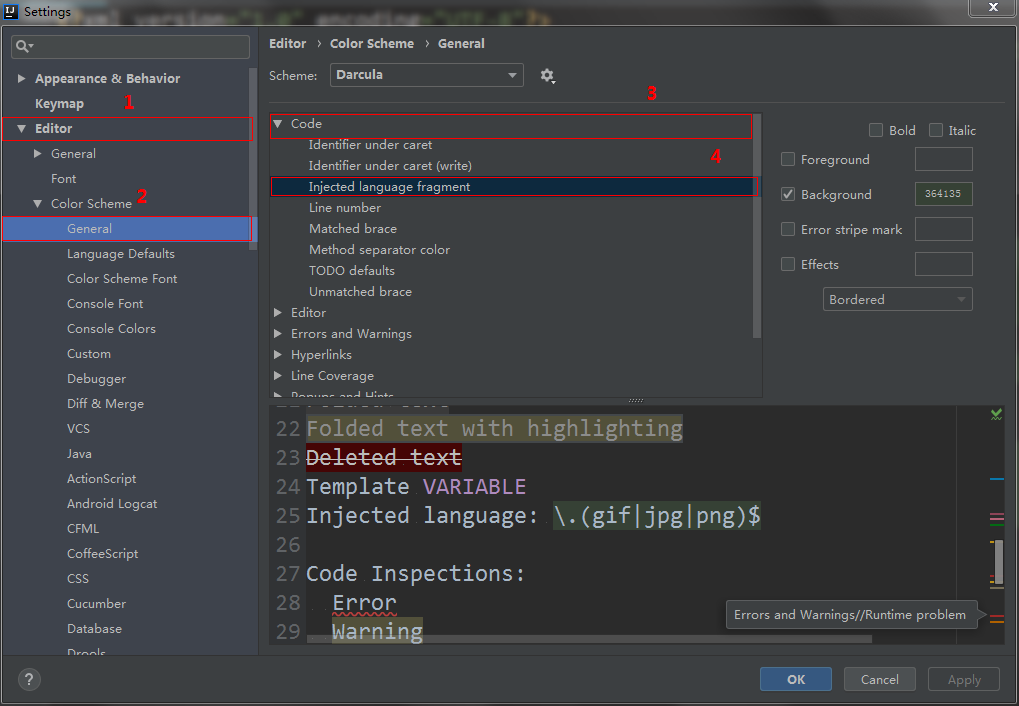Expand Appearance & Behavior in sidebar
This screenshot has width=1019, height=706.
(21, 78)
